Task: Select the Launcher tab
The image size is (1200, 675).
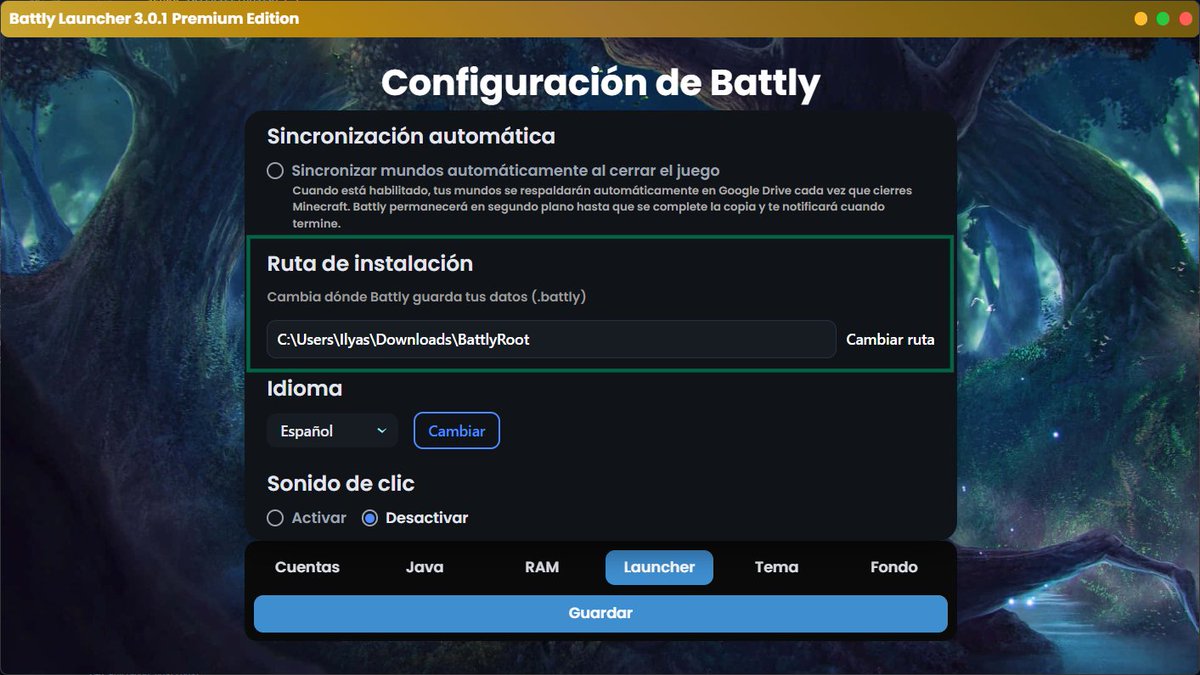Action: 659,567
